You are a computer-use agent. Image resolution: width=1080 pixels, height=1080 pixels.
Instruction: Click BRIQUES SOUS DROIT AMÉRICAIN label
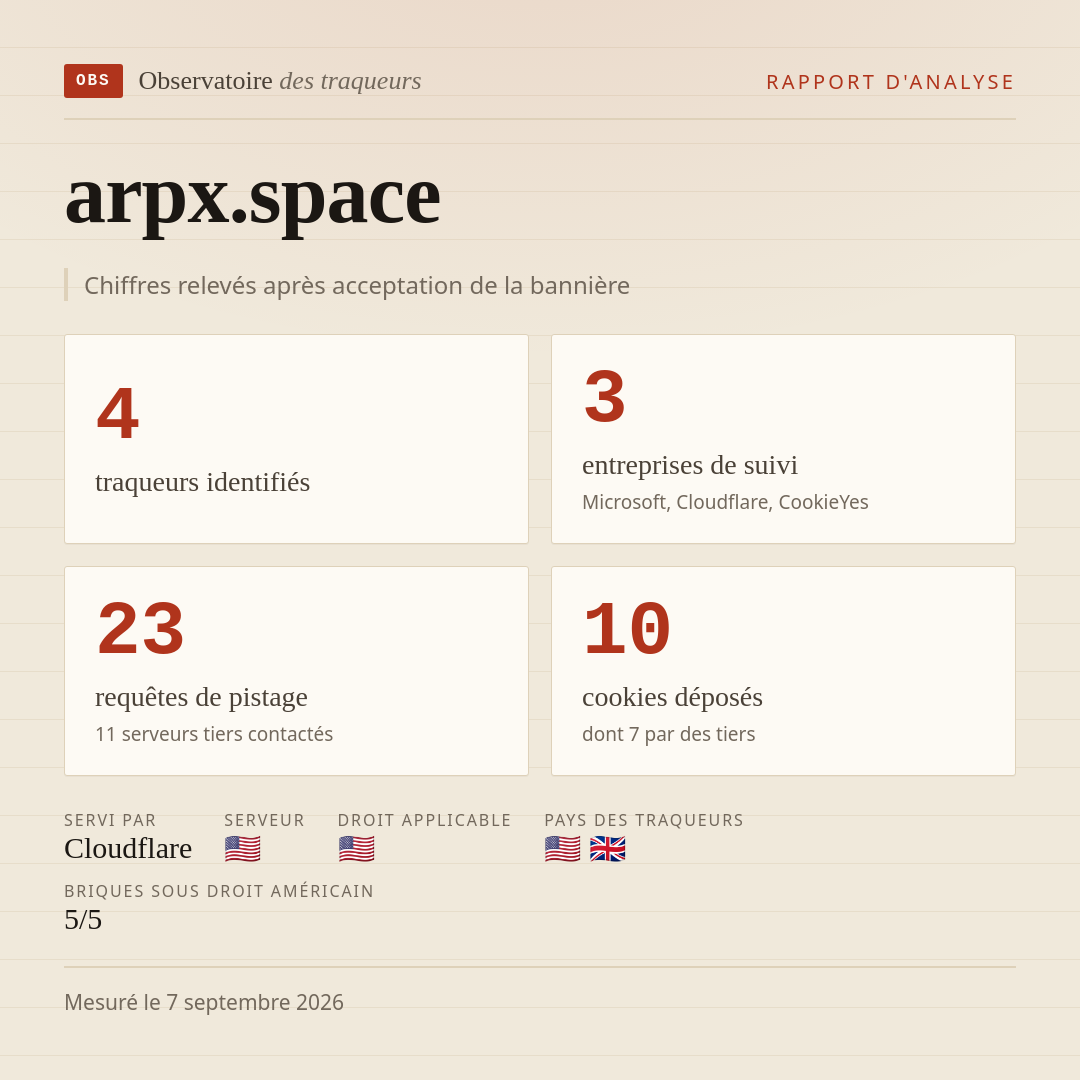coord(219,891)
